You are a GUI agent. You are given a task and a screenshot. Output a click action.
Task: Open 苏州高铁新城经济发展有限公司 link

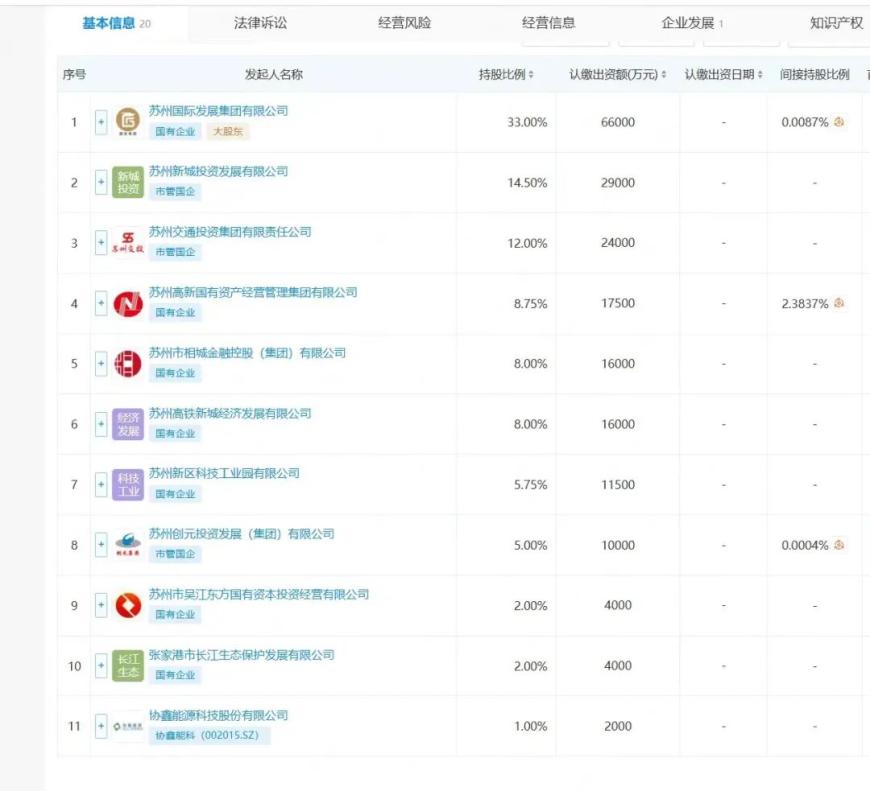[x=230, y=413]
